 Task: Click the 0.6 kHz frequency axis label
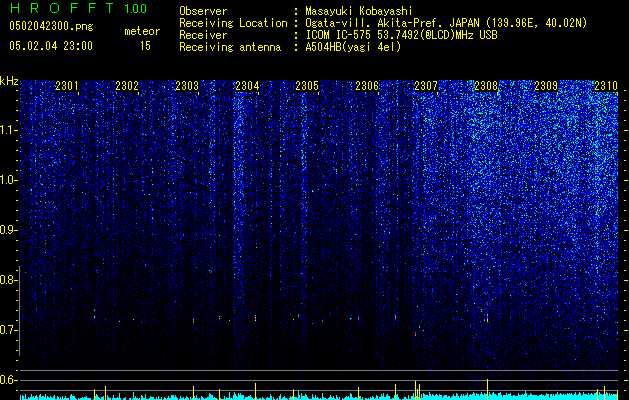coord(8,380)
